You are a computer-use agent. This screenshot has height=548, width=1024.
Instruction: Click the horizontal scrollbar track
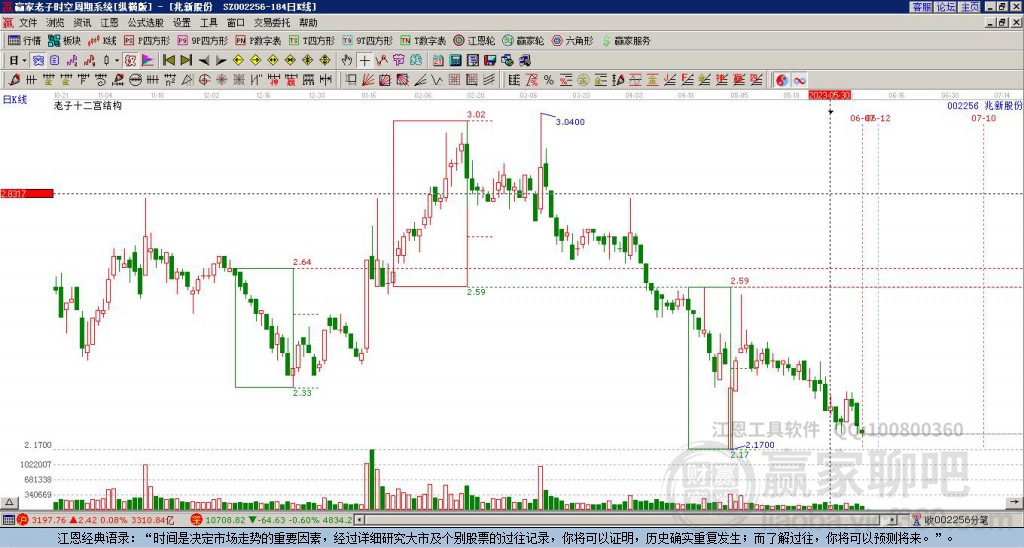click(x=627, y=520)
